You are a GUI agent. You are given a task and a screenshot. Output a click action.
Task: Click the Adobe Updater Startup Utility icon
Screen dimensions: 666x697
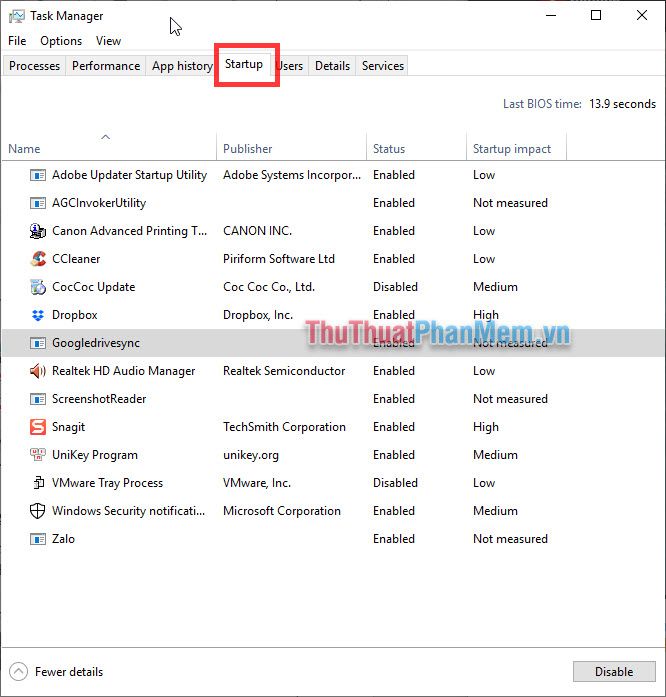coord(38,175)
